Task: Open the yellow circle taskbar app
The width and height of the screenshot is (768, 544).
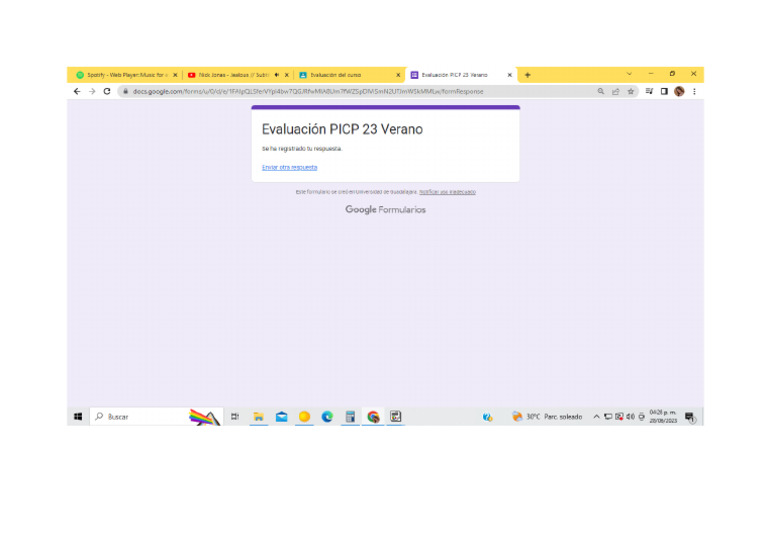Action: (x=304, y=417)
